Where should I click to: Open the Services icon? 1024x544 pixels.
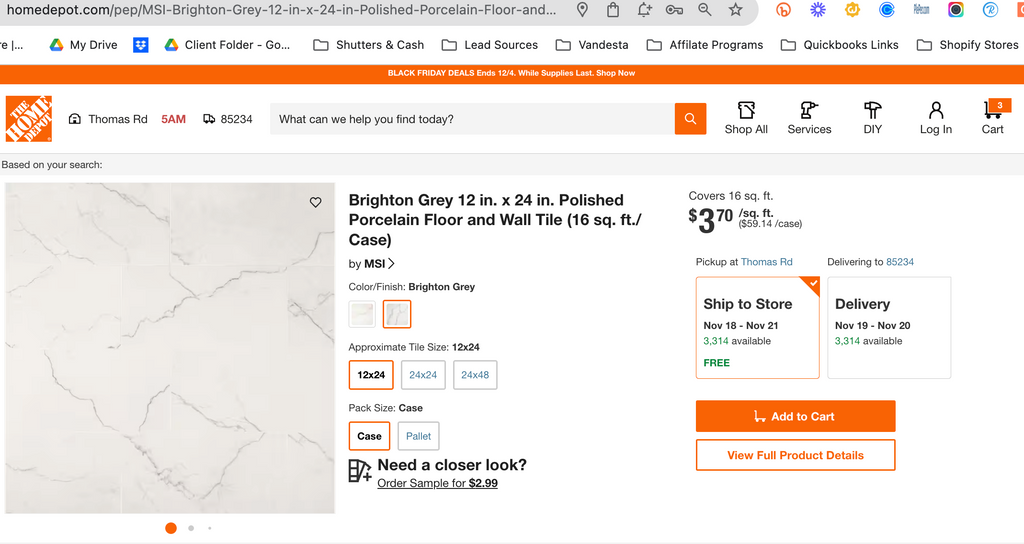click(808, 110)
